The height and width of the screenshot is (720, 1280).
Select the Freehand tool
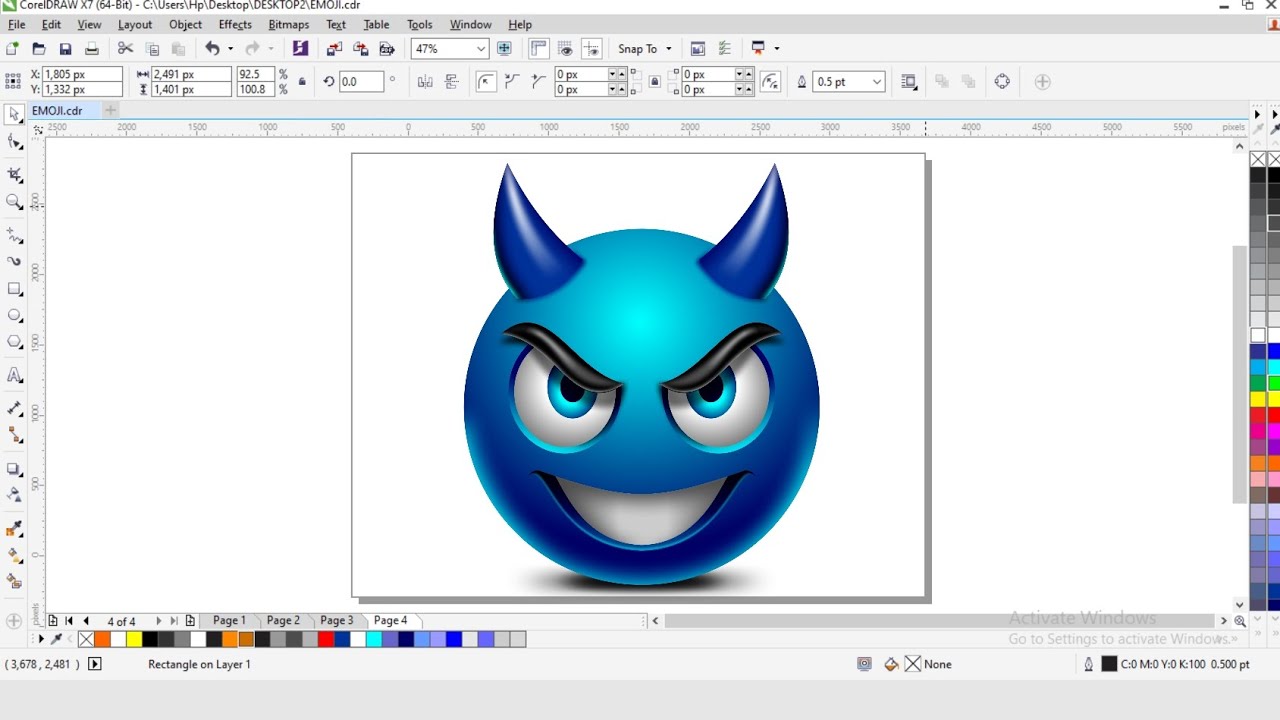14,235
